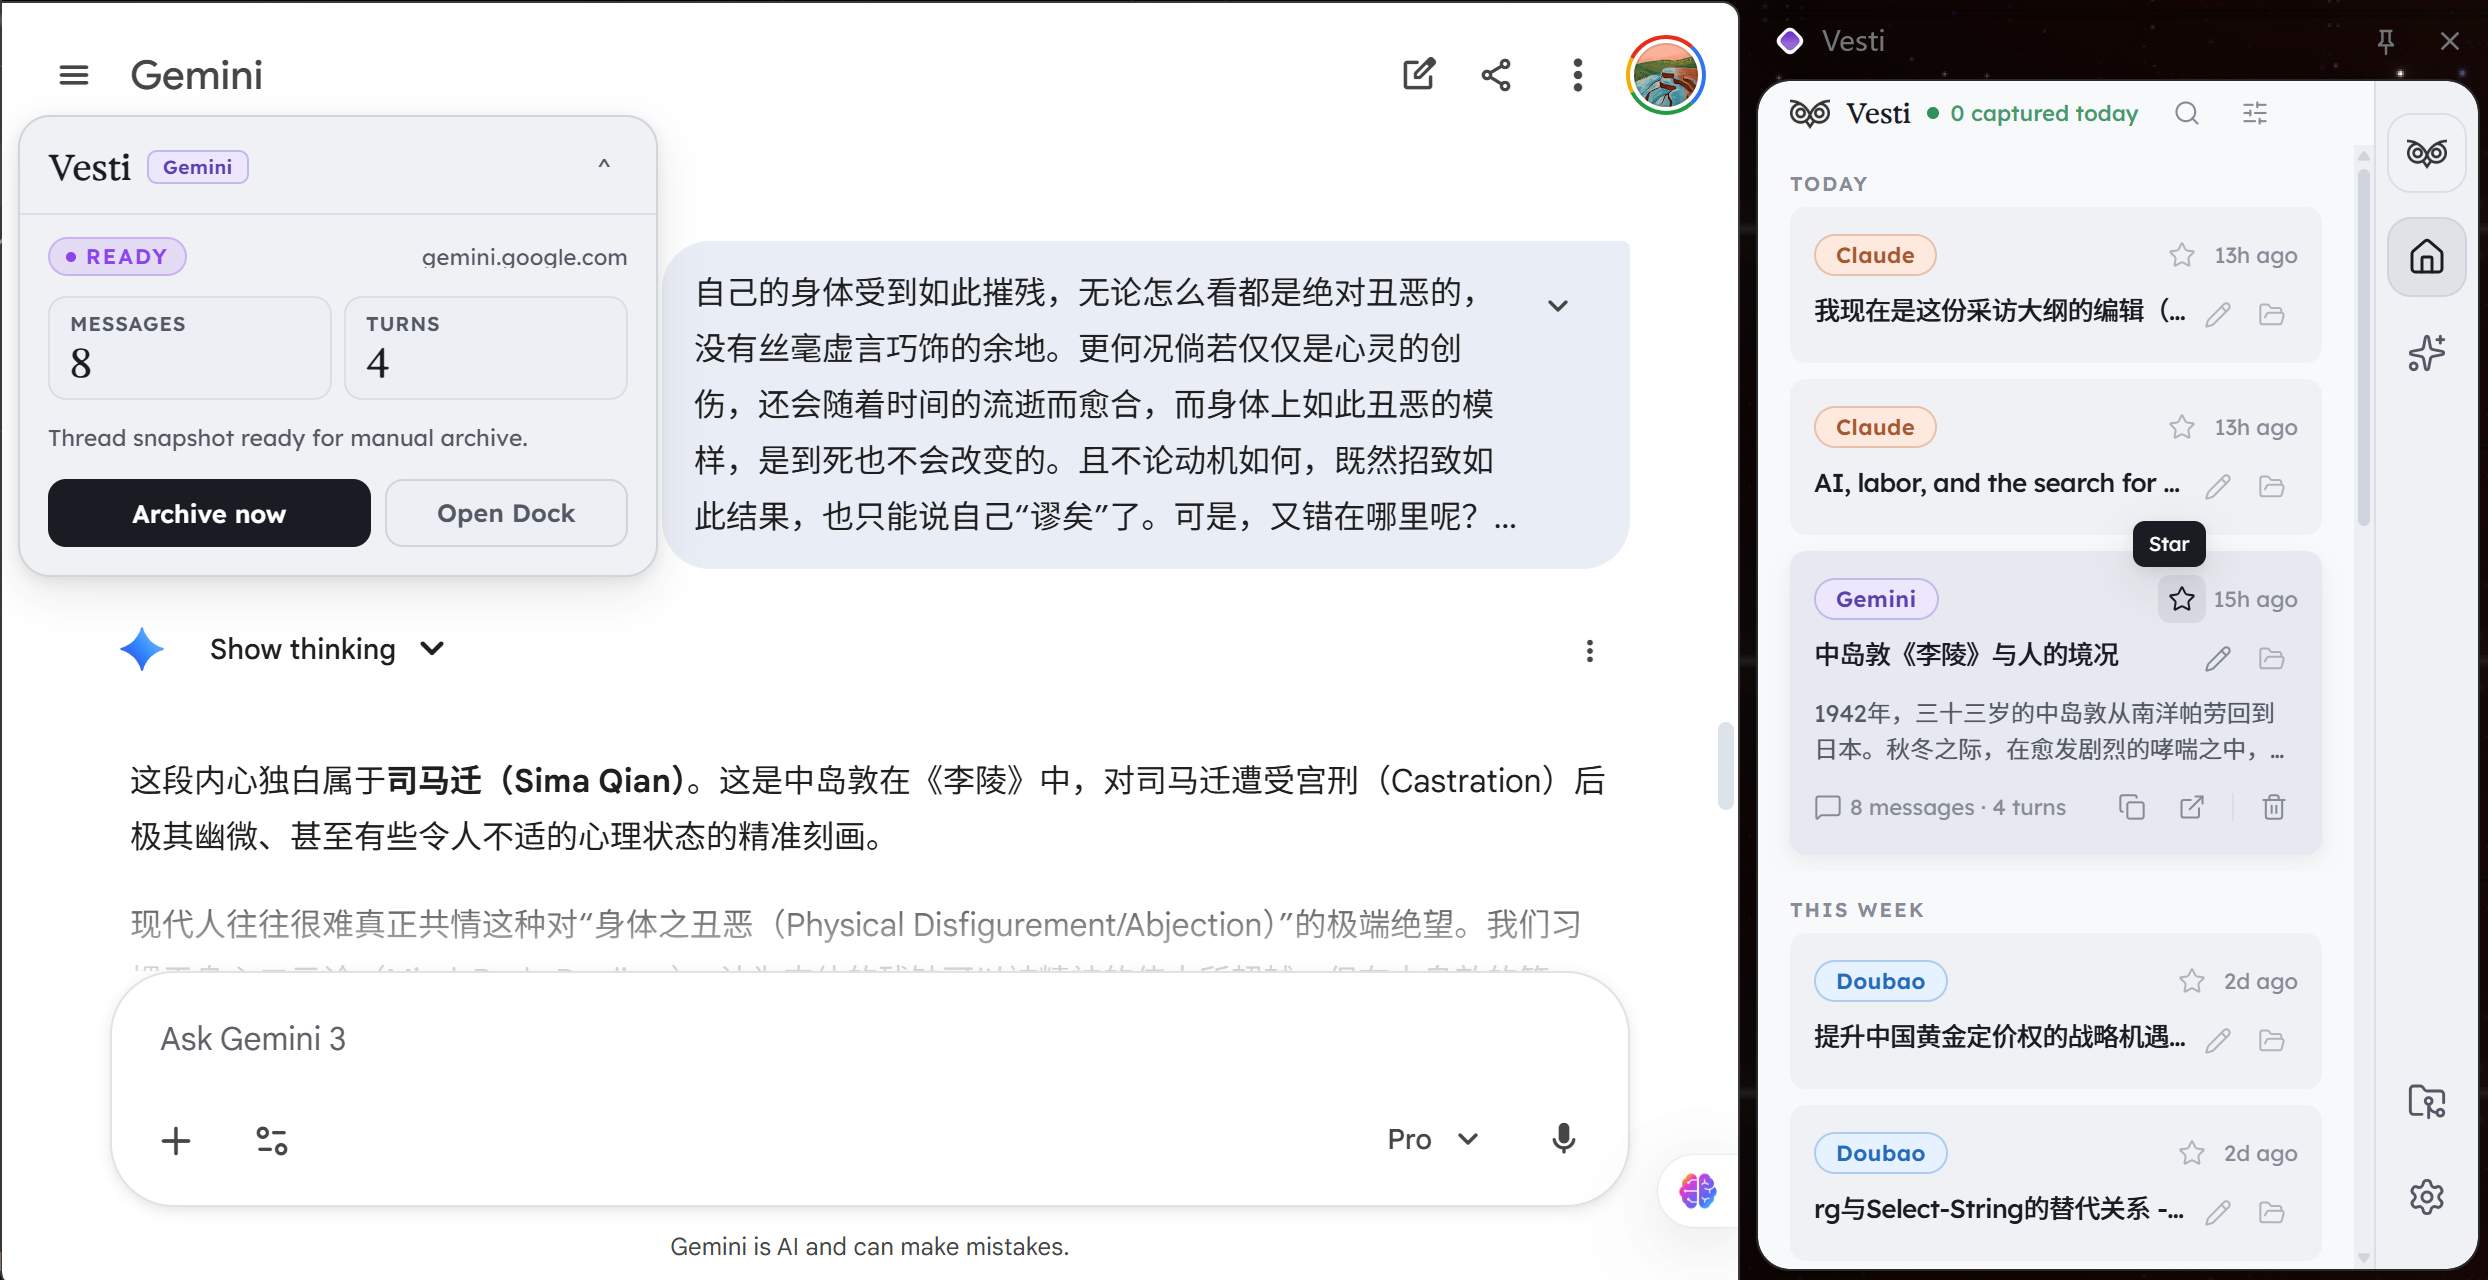This screenshot has height=1280, width=2488.
Task: Rename the 中岛敦《李陵》与人的境况 conversation
Action: pos(2218,659)
